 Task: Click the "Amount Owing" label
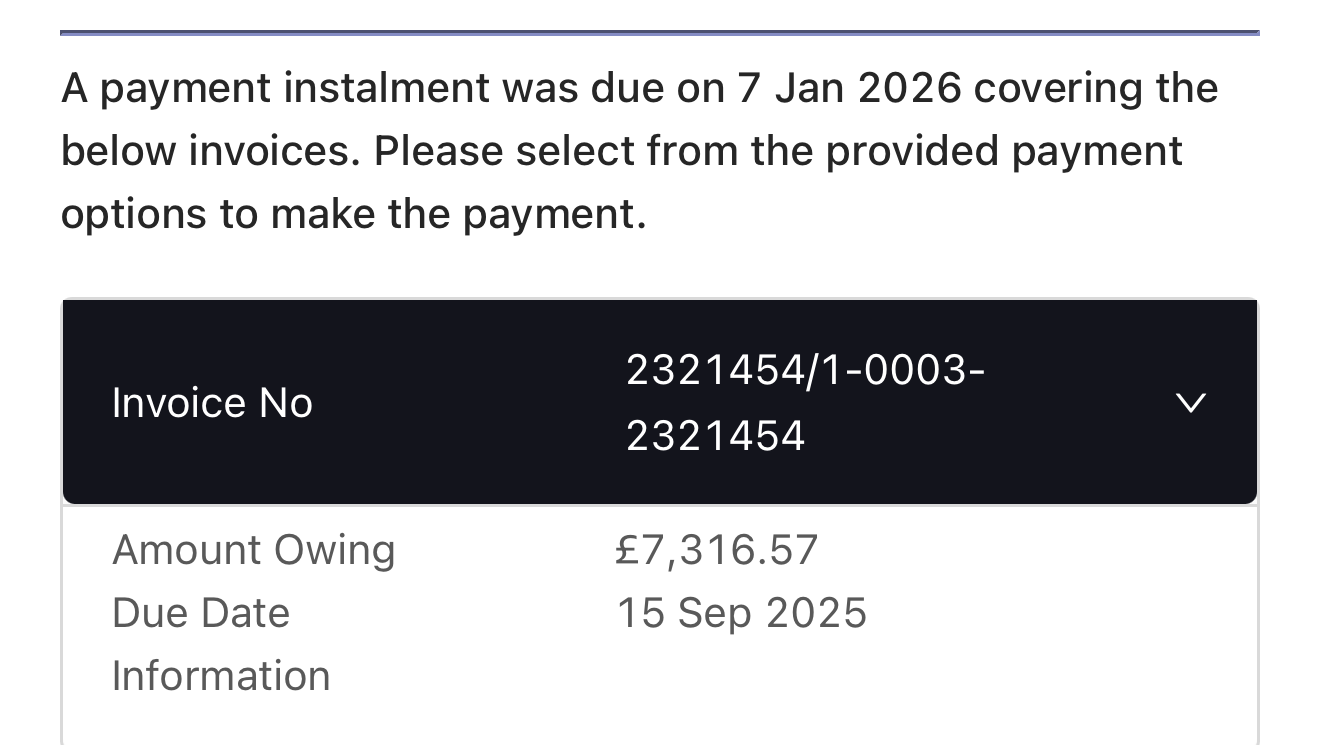[254, 550]
